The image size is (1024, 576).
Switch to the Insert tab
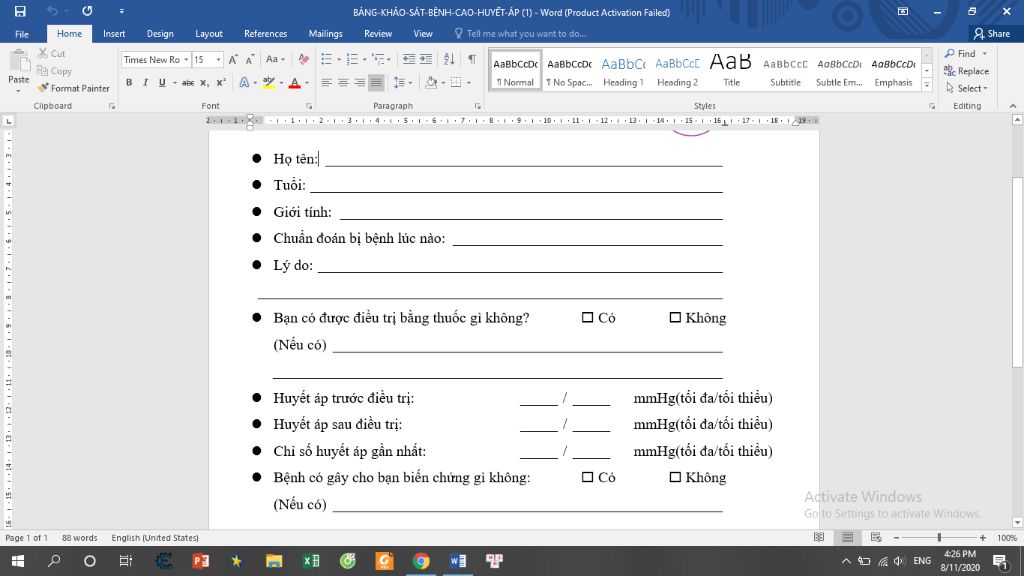(x=114, y=34)
